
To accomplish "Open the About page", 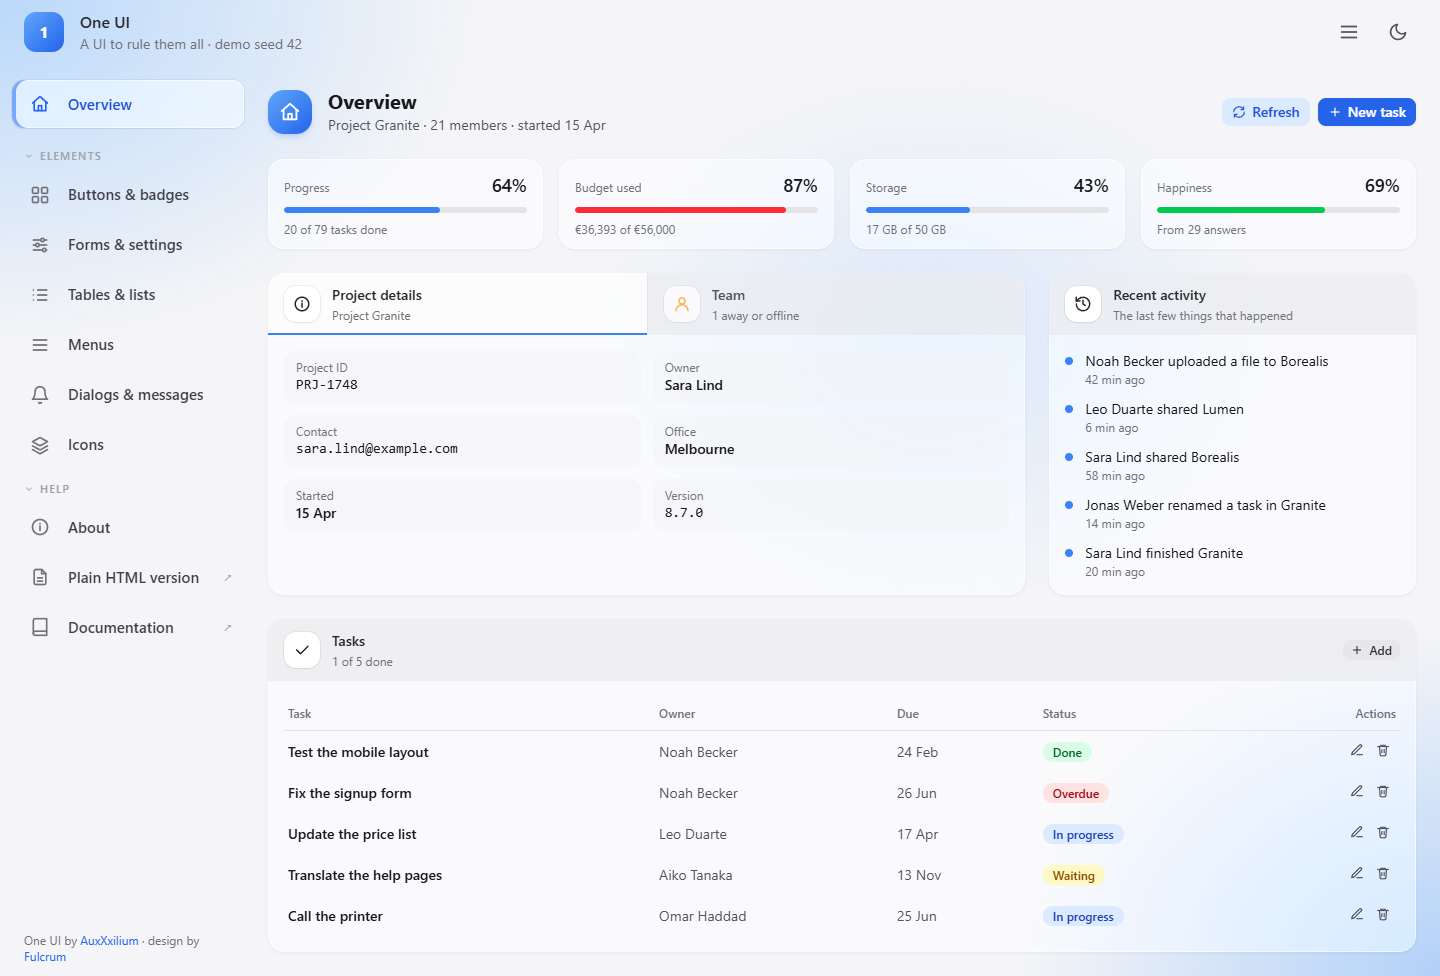I will 129,528.
